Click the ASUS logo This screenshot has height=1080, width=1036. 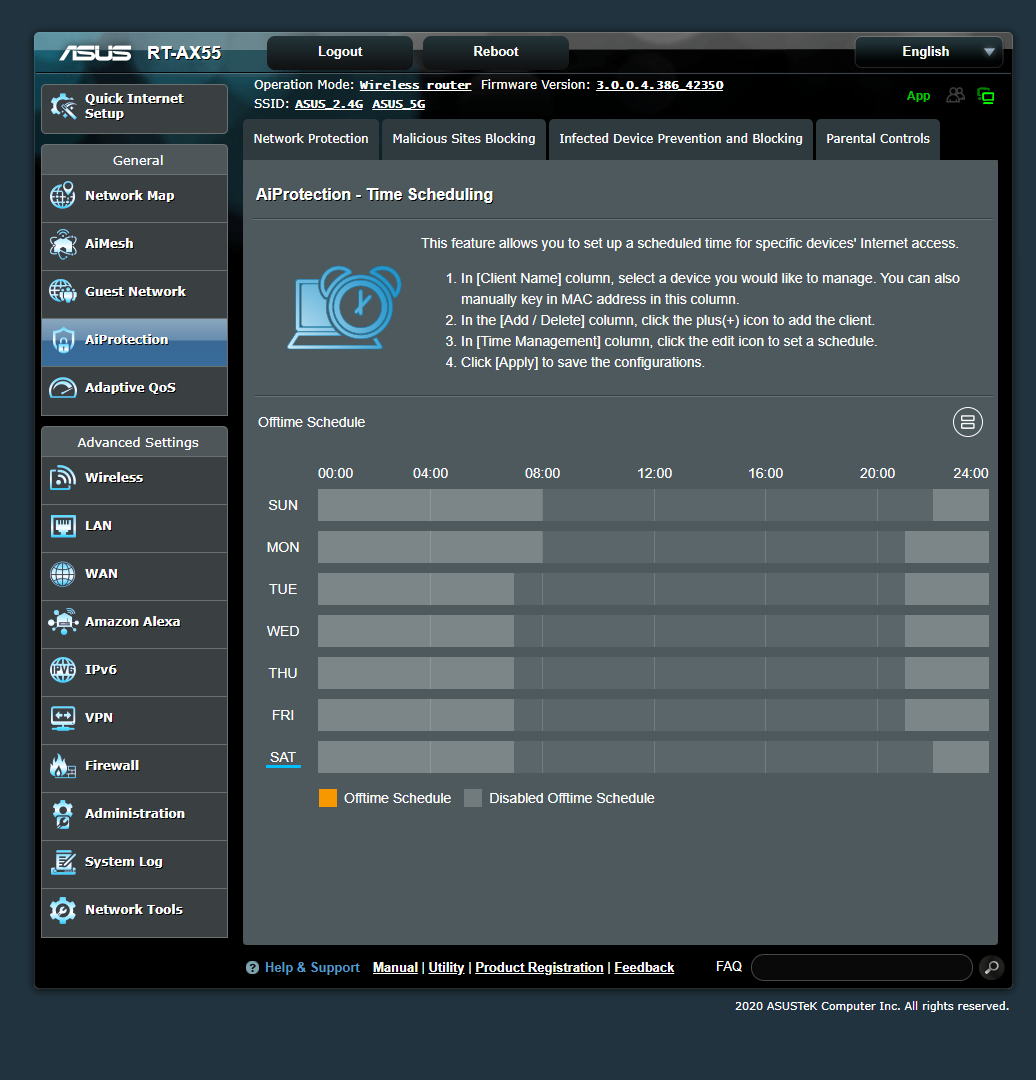tap(95, 52)
